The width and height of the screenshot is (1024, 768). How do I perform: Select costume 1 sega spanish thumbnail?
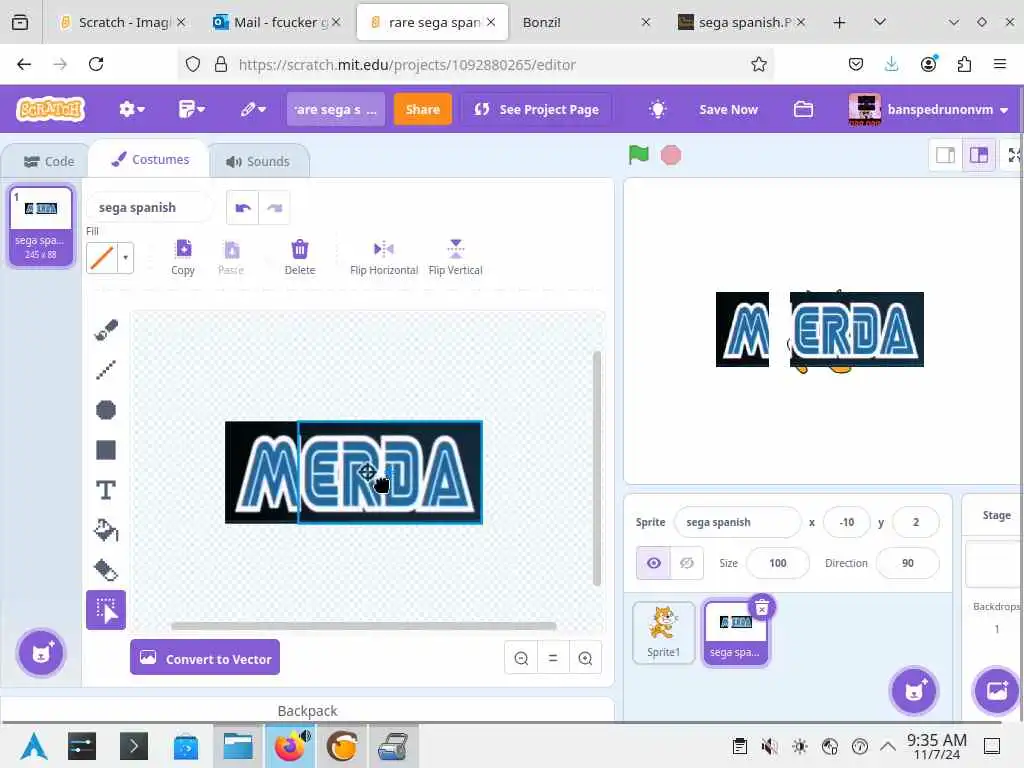point(40,226)
